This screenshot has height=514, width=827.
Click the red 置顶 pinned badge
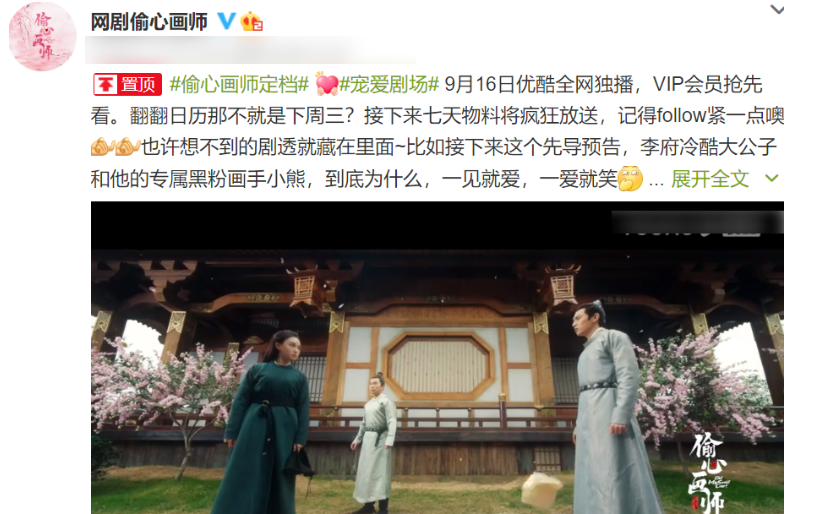127,84
